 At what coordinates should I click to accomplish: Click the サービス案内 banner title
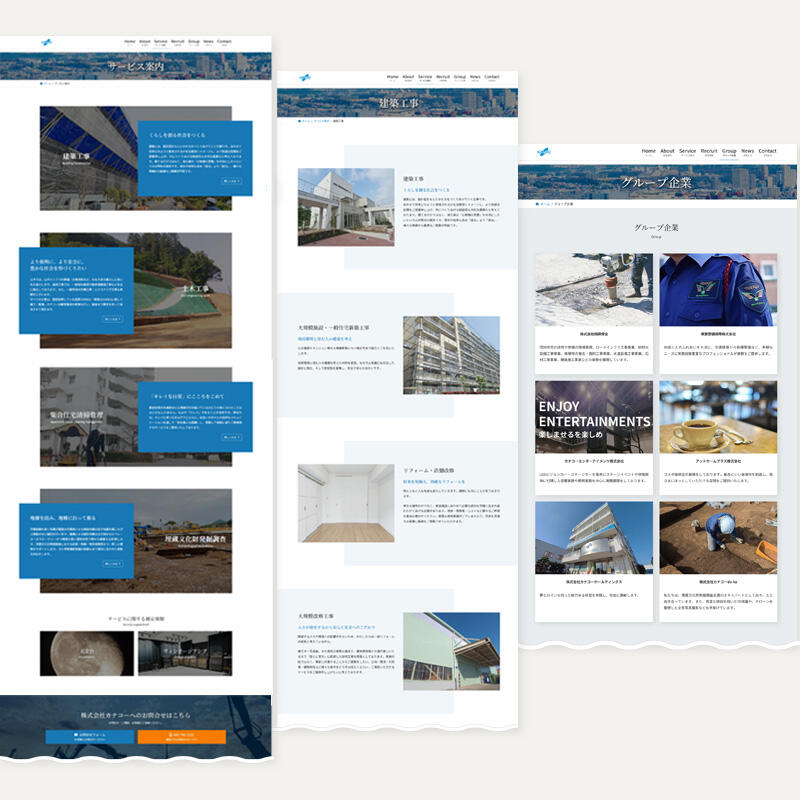coord(136,66)
